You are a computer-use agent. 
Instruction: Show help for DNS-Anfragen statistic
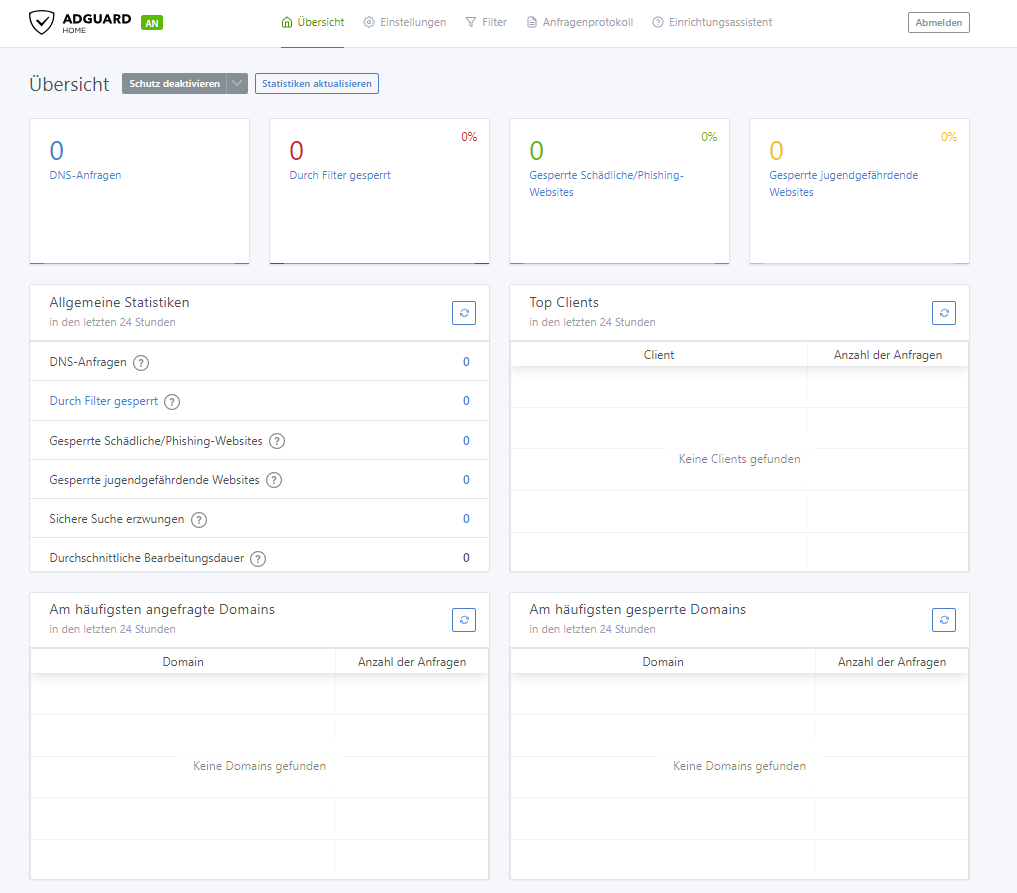141,363
